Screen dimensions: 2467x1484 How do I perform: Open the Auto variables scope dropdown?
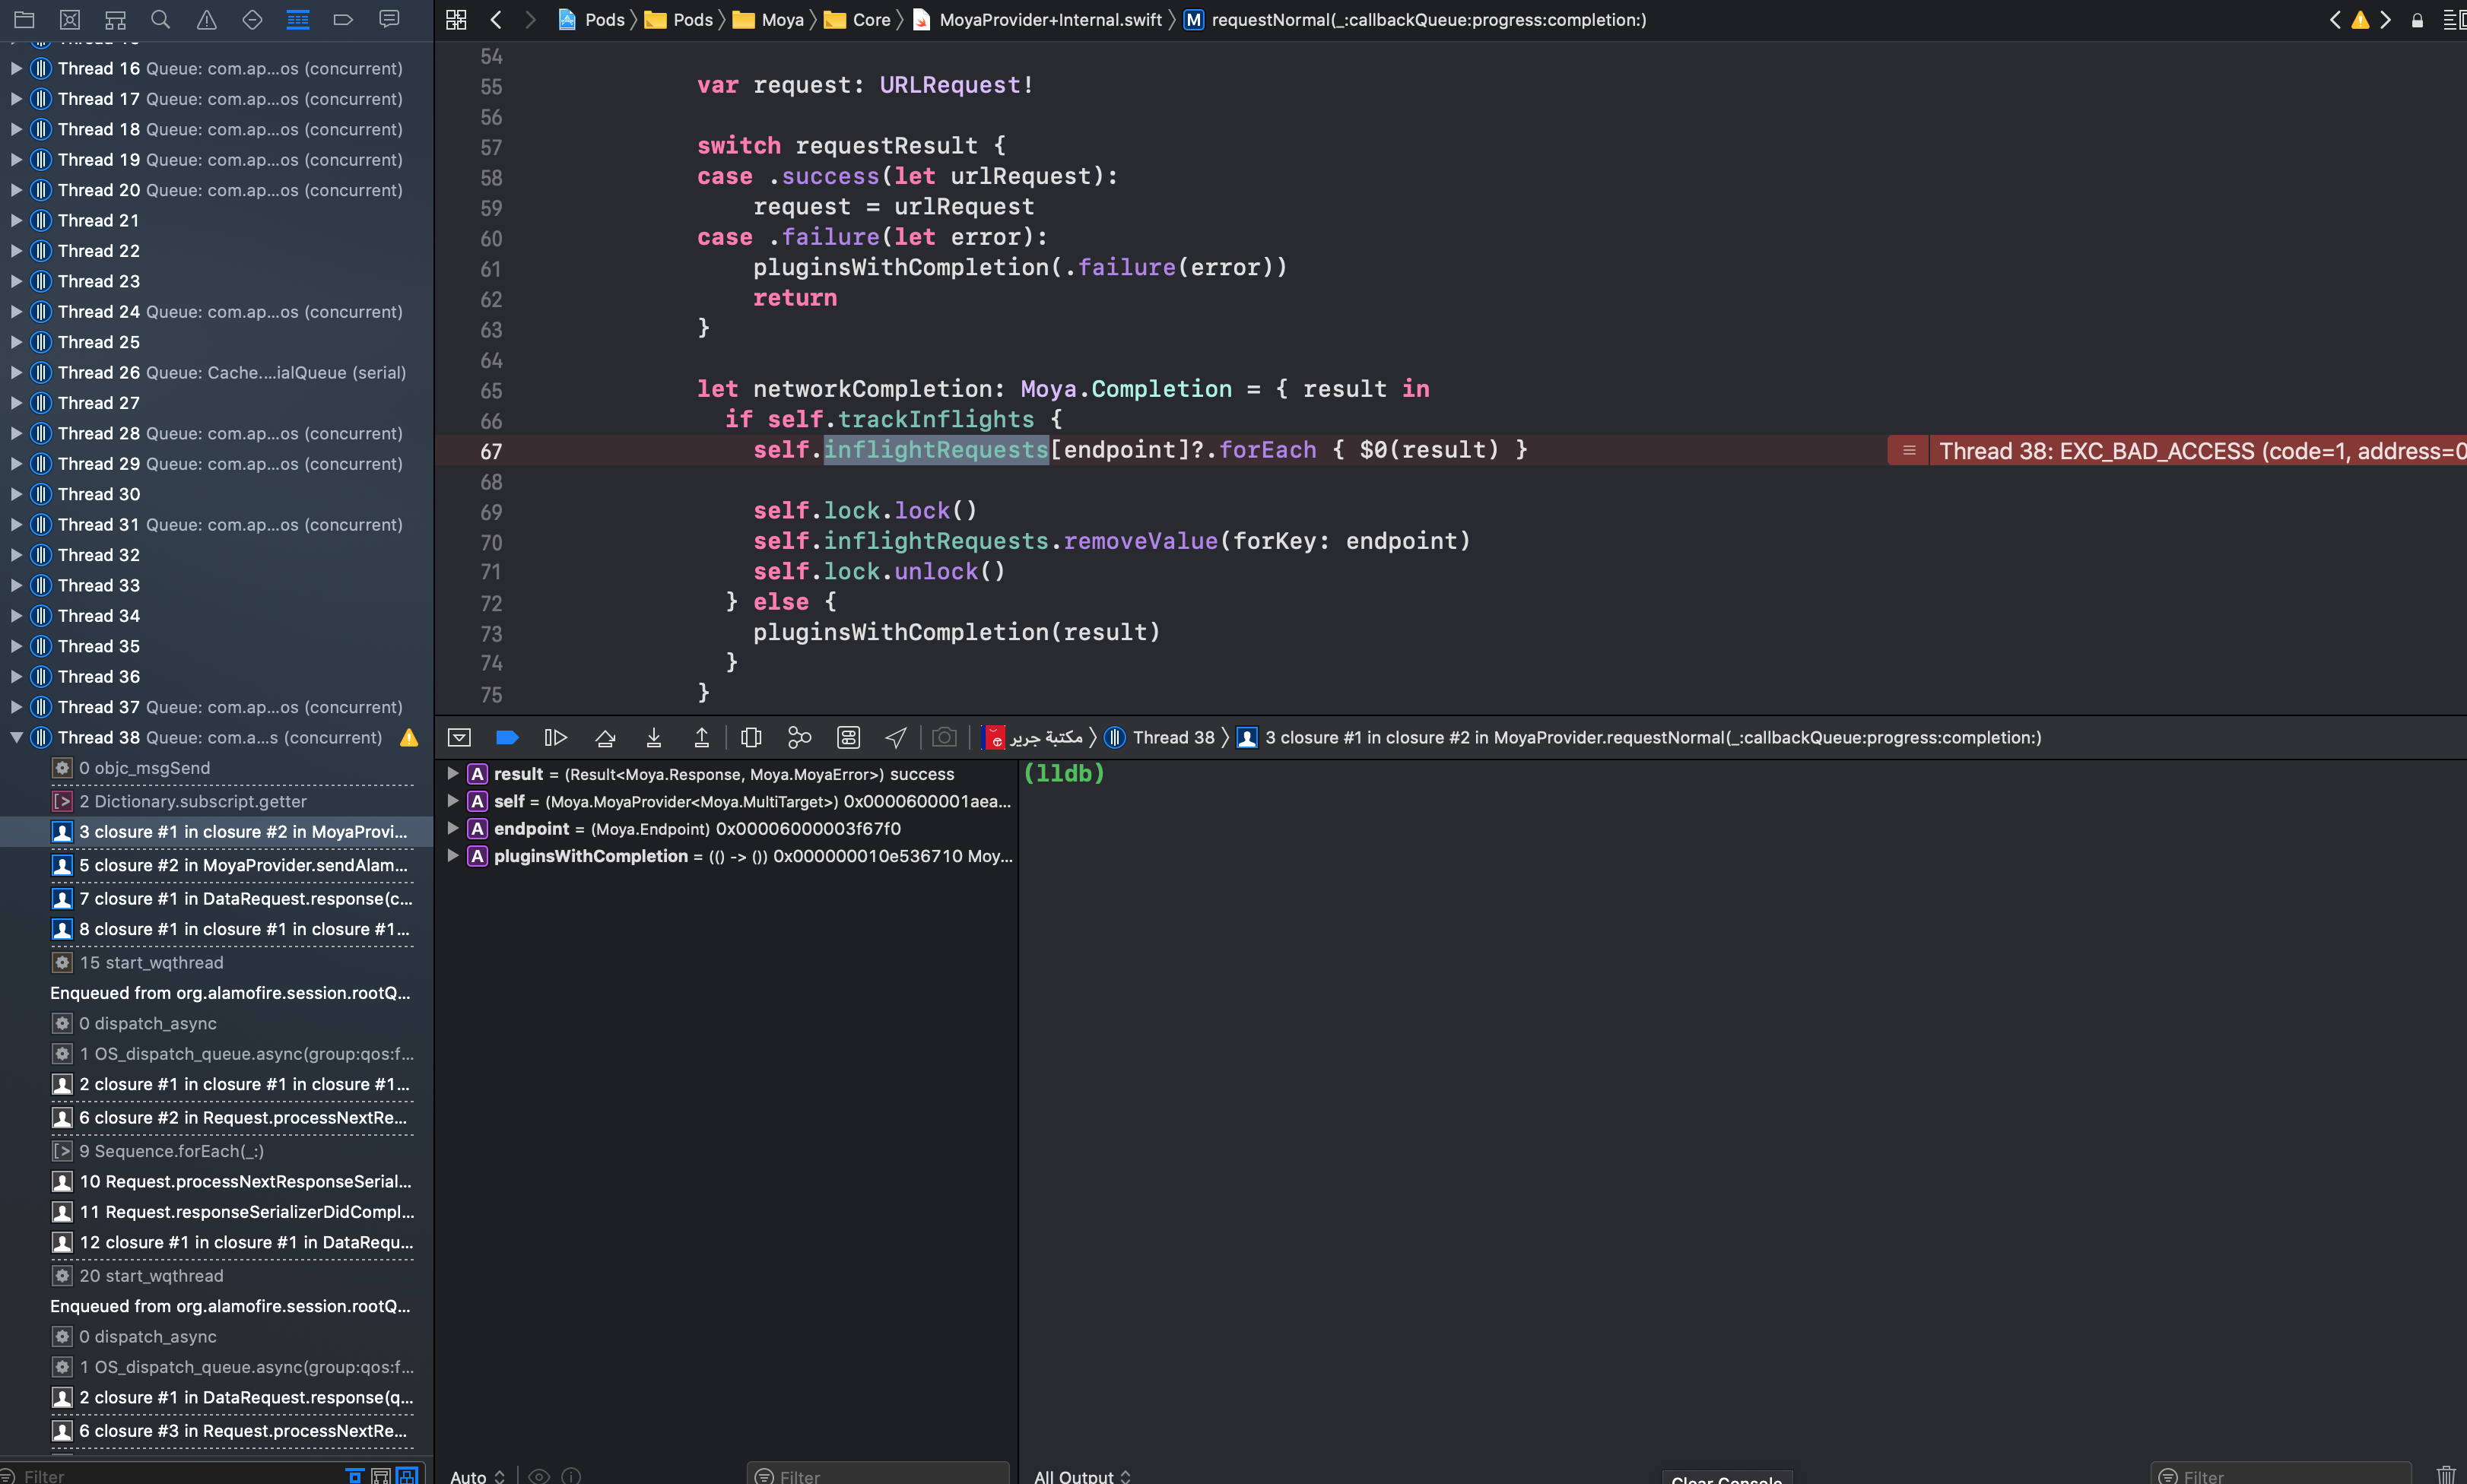[477, 1476]
